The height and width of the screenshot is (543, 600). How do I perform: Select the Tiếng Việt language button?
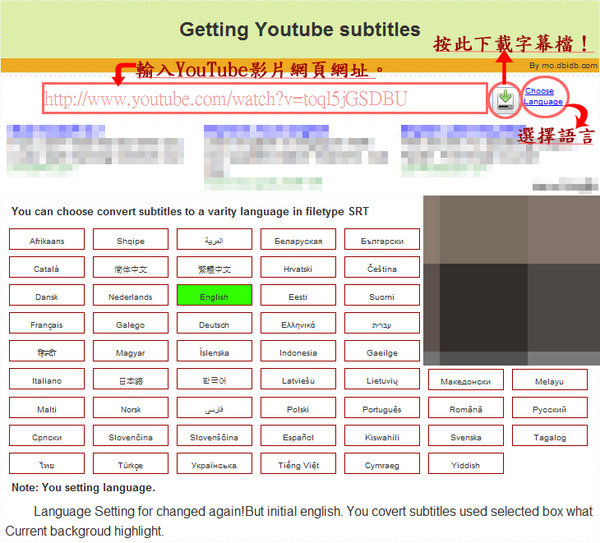coord(298,464)
